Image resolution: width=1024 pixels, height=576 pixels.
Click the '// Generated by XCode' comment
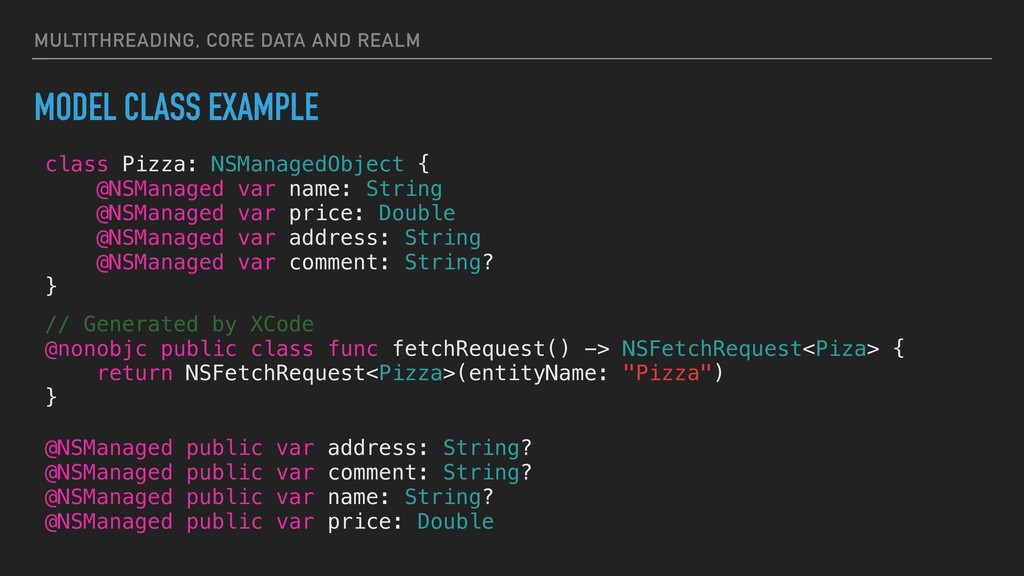click(x=180, y=324)
